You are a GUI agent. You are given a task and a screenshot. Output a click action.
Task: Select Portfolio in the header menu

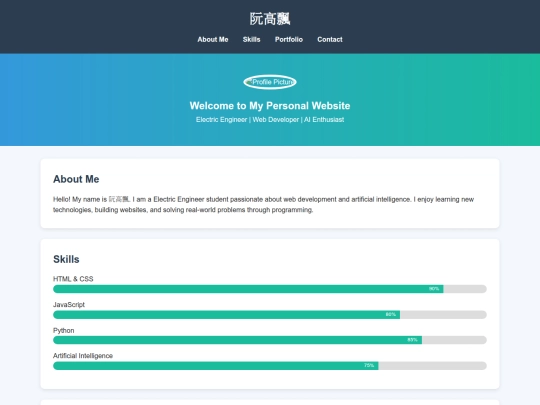[289, 40]
